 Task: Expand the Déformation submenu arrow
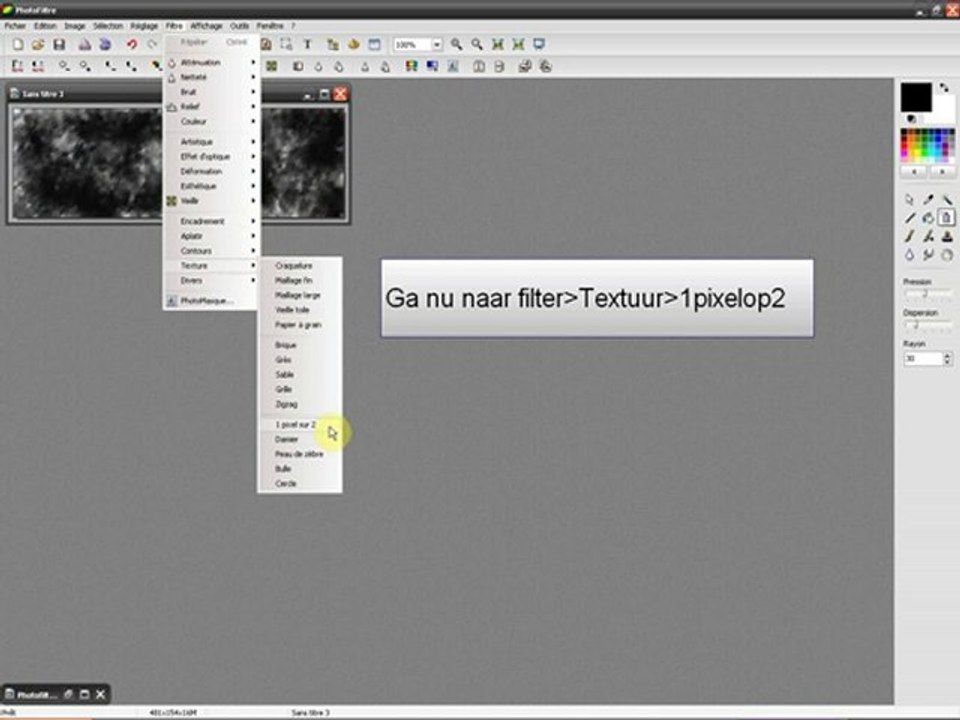[x=253, y=171]
